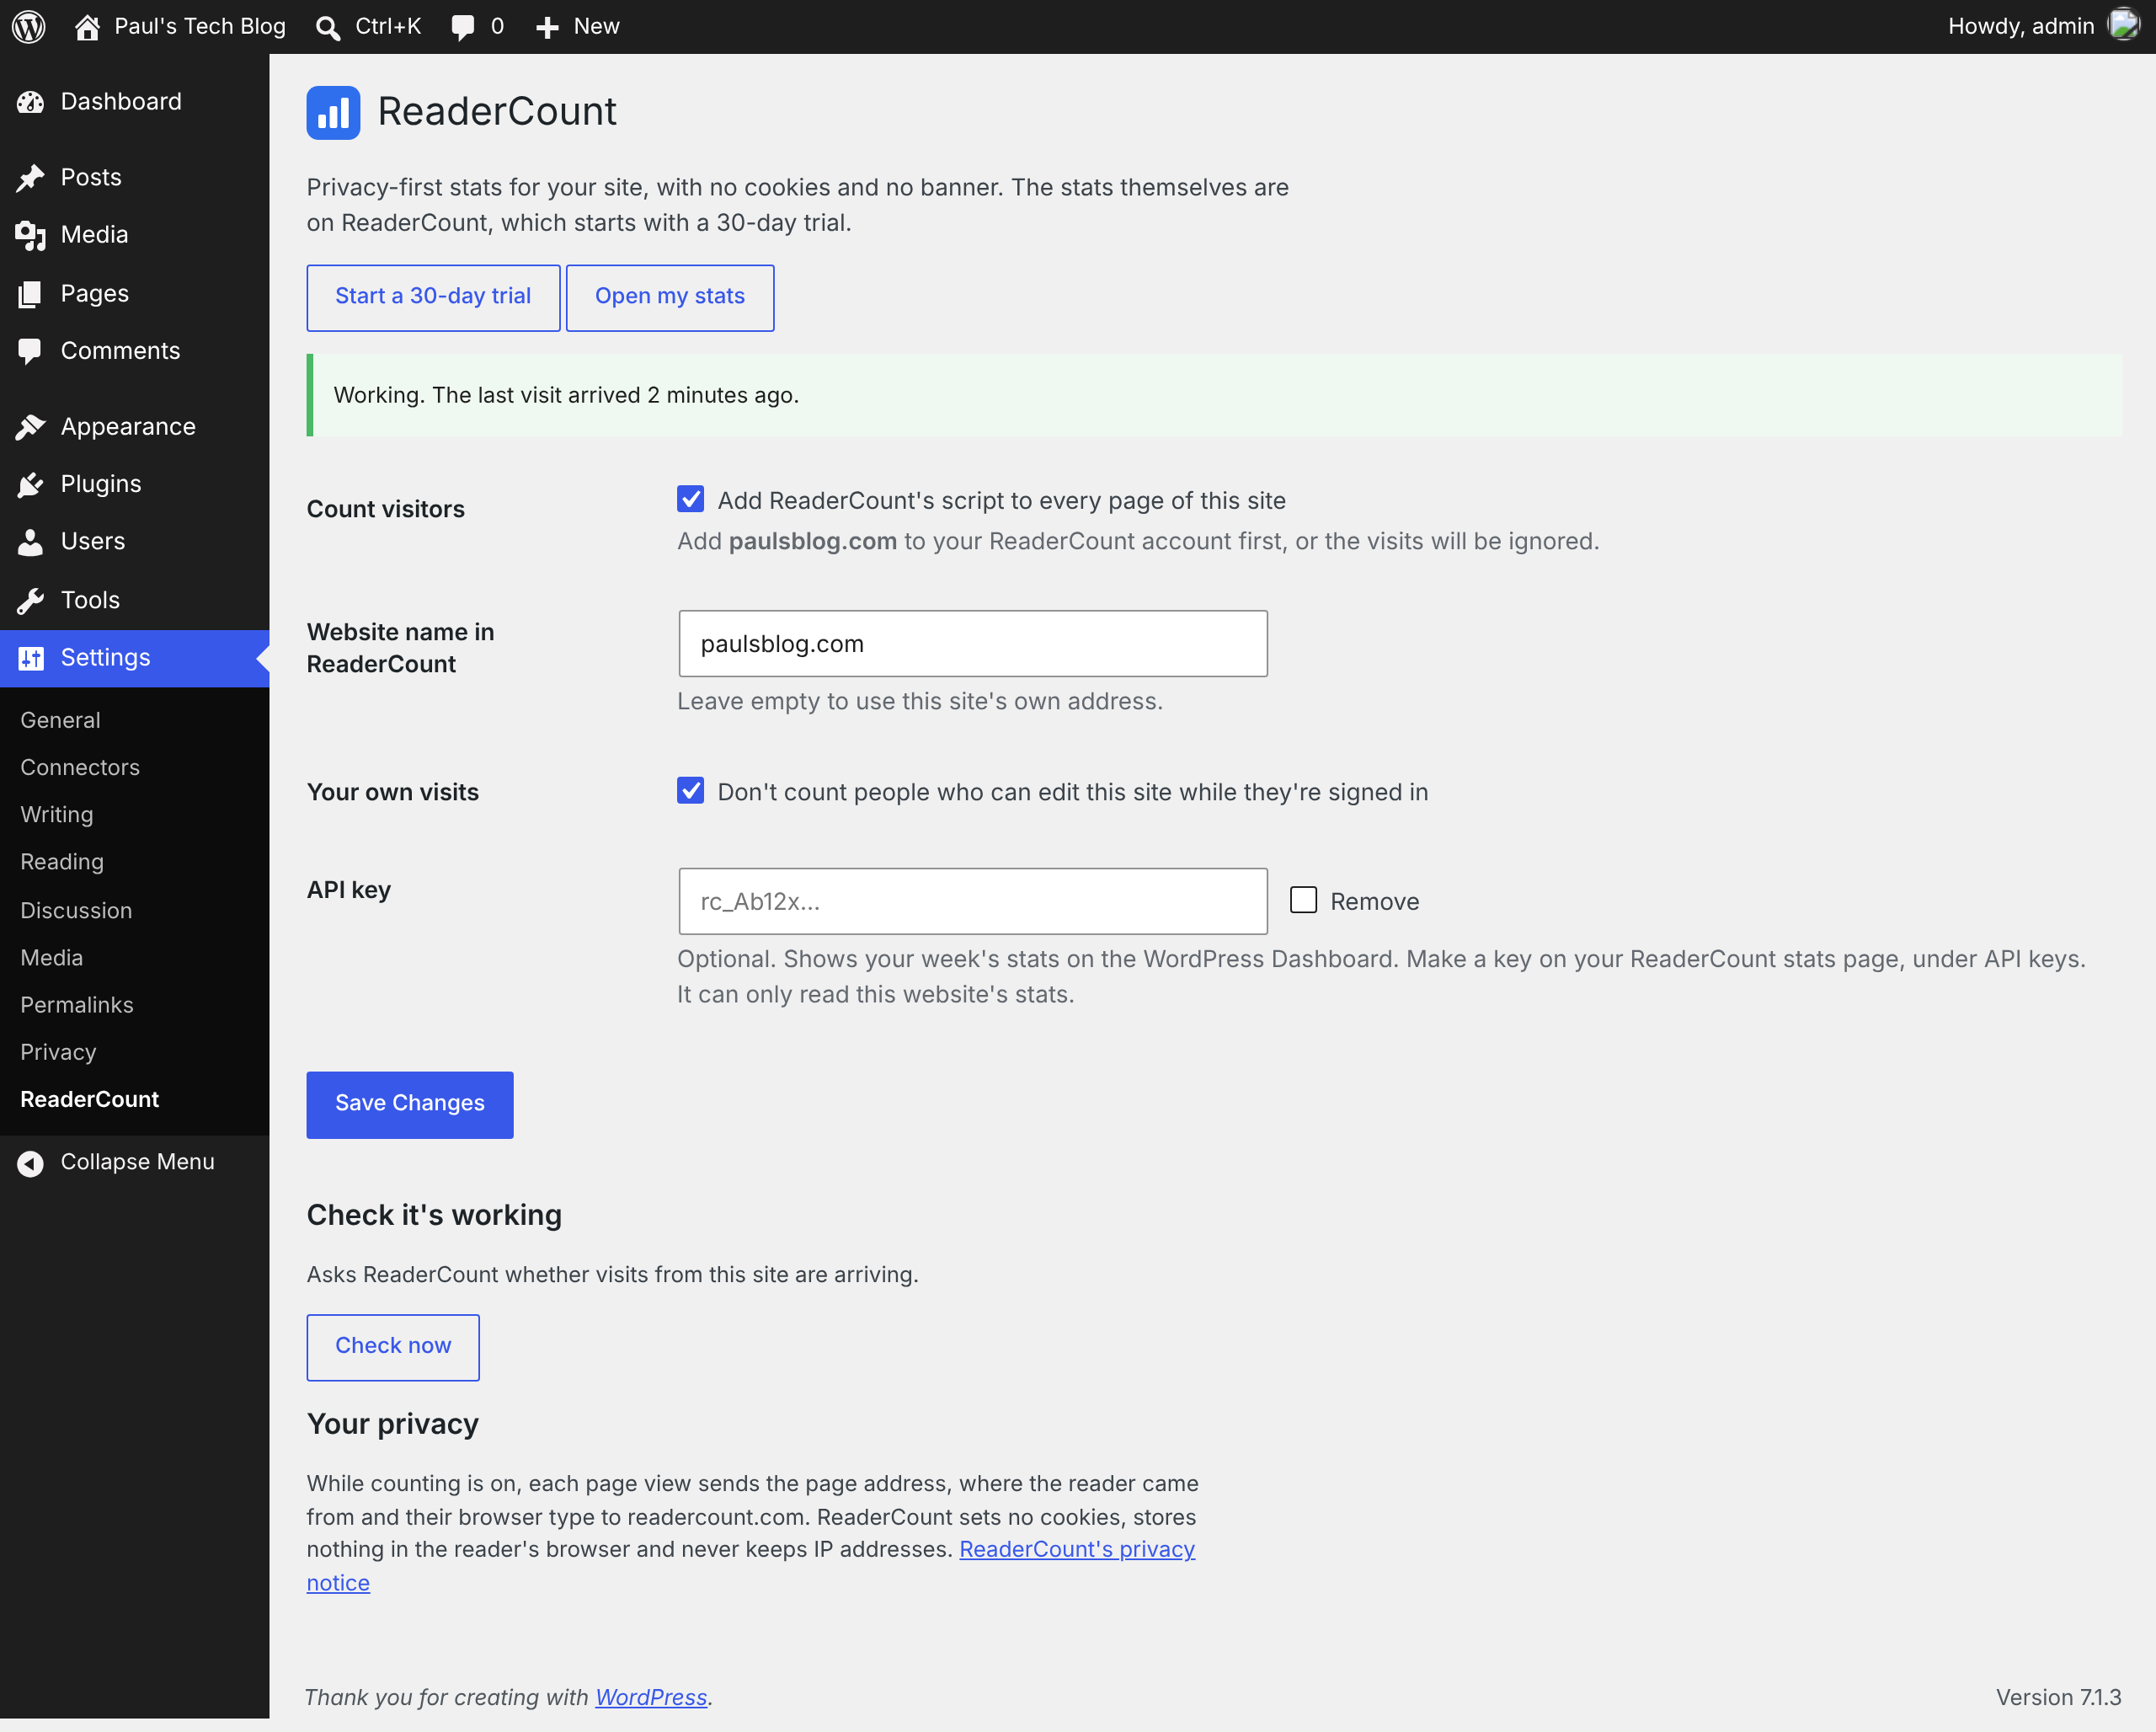
Task: Toggle Don't count signed-in editors checkbox
Action: tap(690, 790)
